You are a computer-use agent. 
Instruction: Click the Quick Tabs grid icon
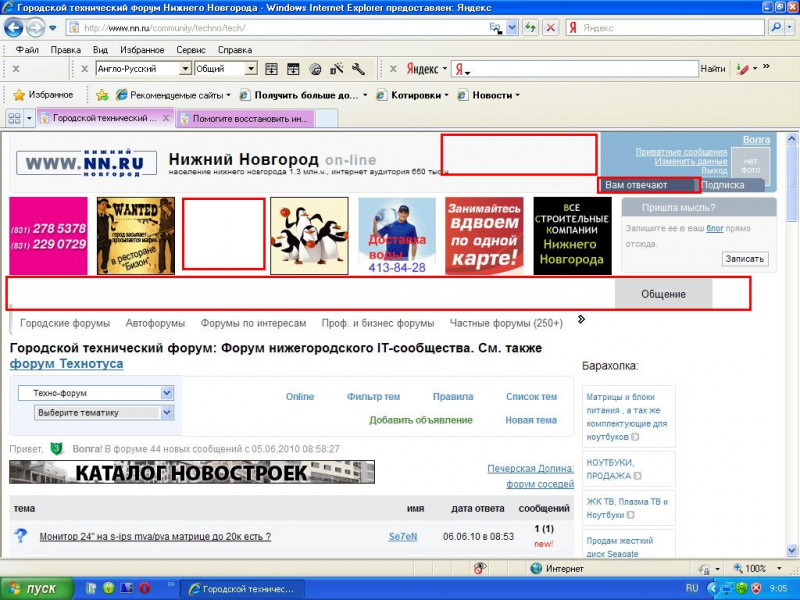(x=14, y=118)
